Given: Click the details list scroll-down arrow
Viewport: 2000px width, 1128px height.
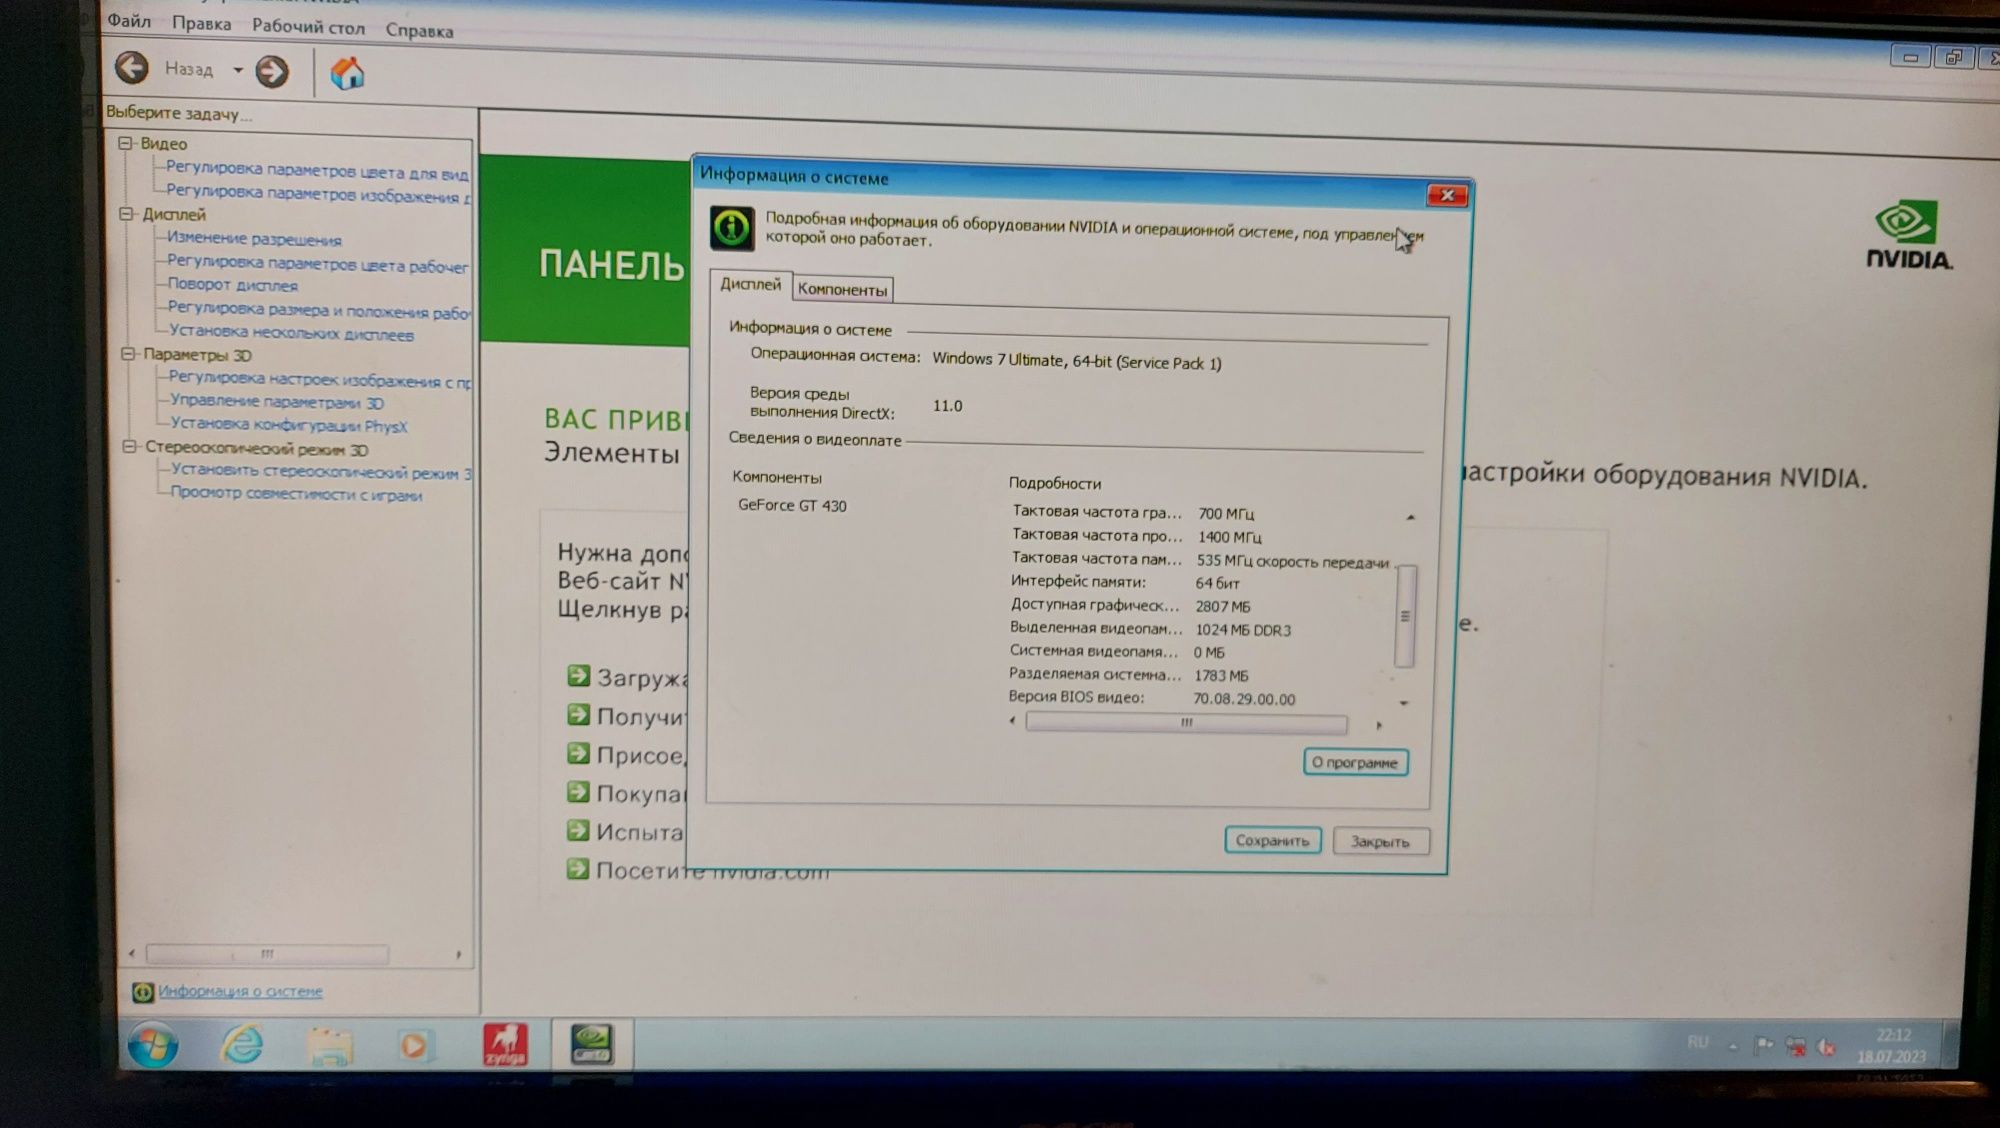Looking at the screenshot, I should (x=1403, y=703).
